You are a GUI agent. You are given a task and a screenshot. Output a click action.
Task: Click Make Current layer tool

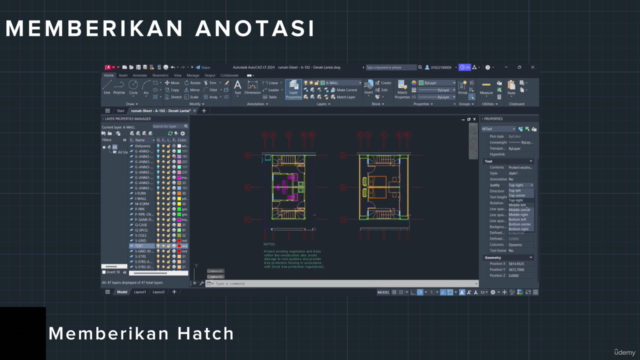point(343,90)
